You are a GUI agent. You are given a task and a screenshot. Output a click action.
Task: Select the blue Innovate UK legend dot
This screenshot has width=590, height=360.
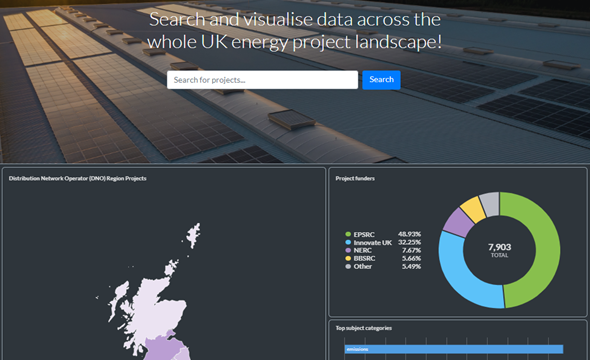point(348,242)
